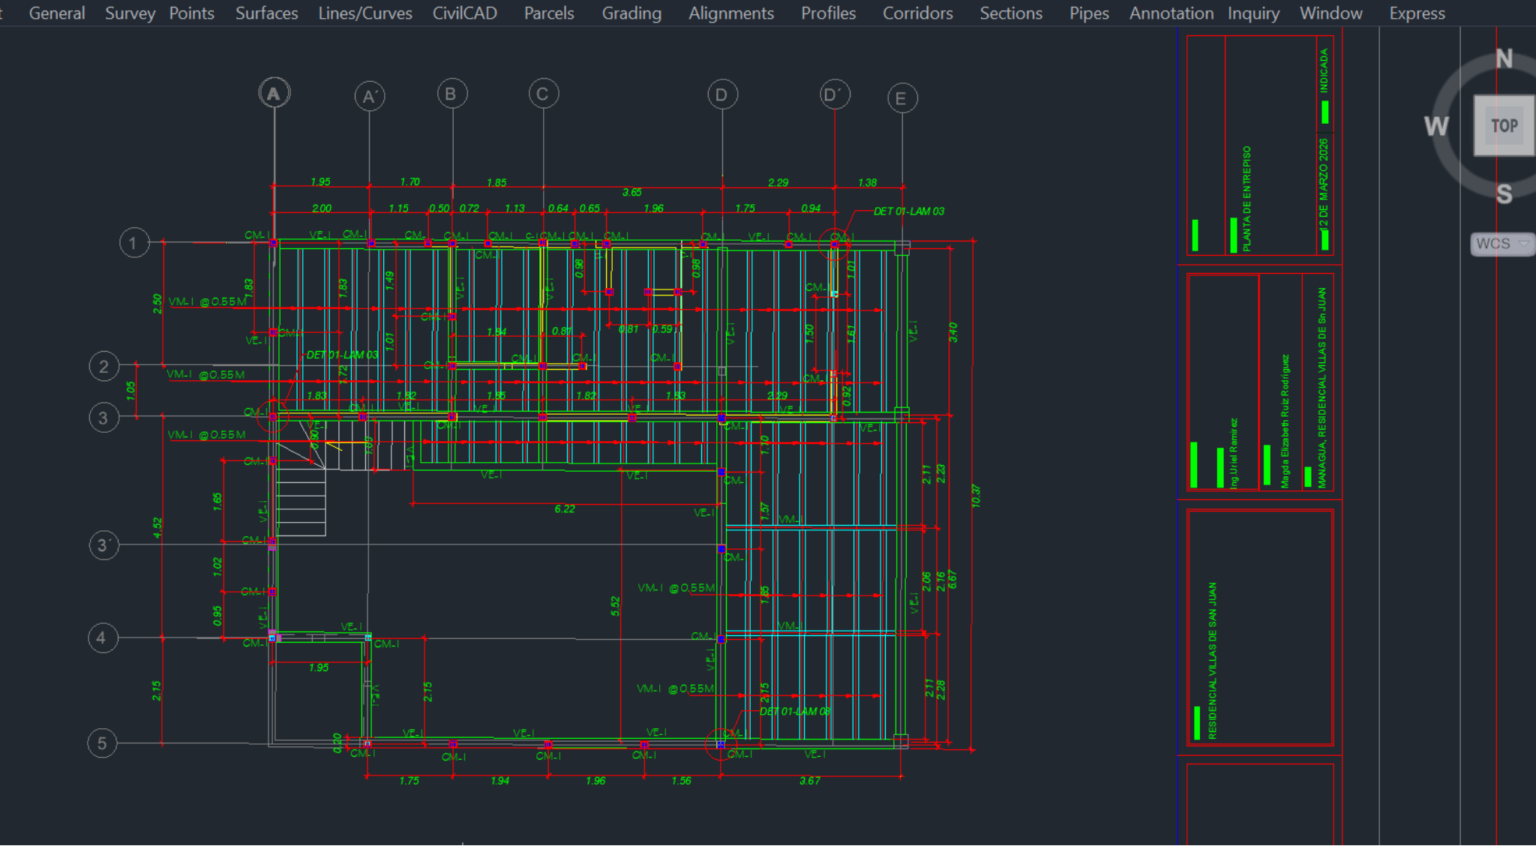Viewport: 1536px width, 864px height.
Task: Open the CivilCAD menu
Action: tap(465, 13)
